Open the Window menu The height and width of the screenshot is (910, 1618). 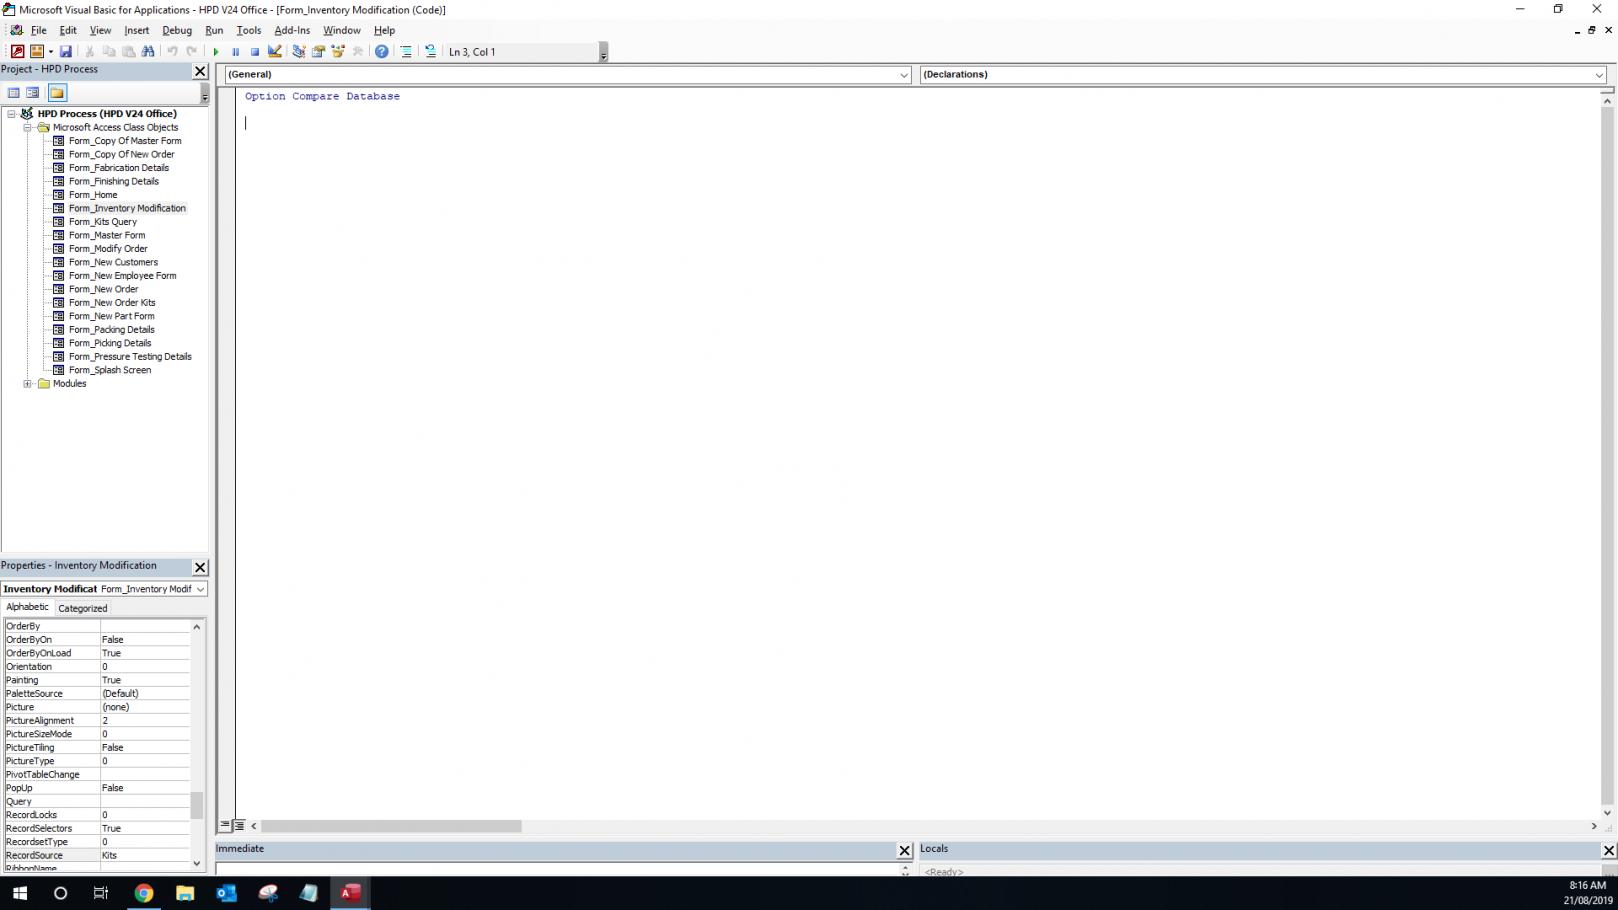tap(342, 30)
